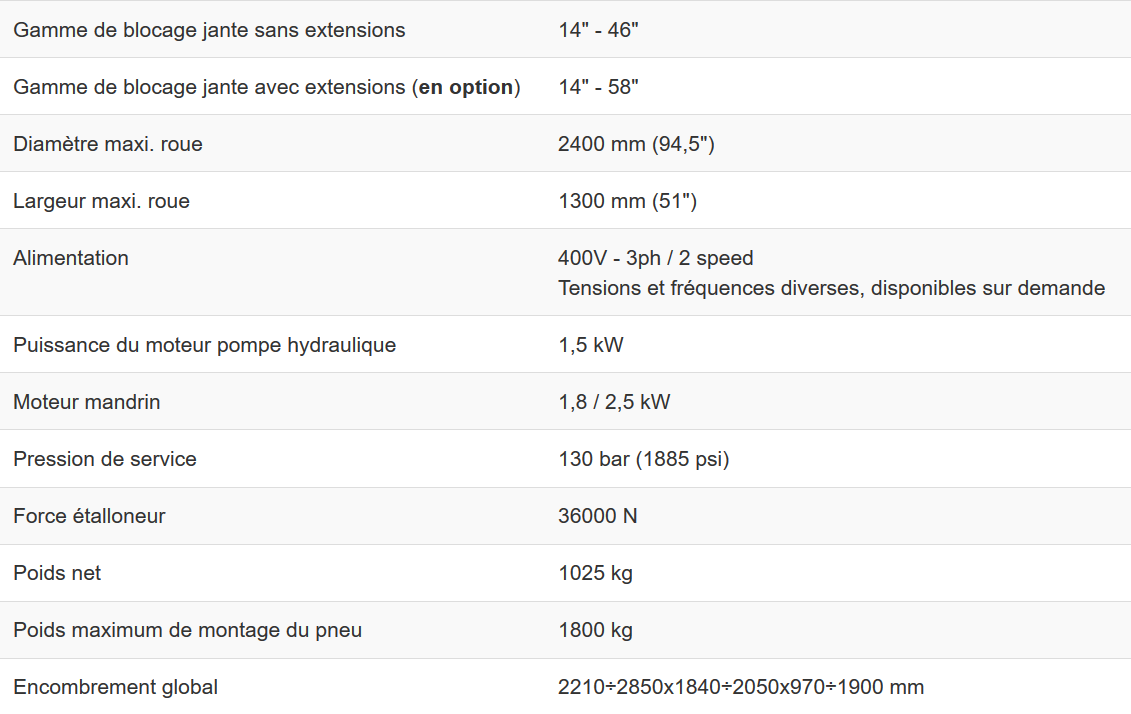Click the 'Puissance du moteur pompe hydraulique' label
This screenshot has width=1131, height=714.
click(204, 345)
